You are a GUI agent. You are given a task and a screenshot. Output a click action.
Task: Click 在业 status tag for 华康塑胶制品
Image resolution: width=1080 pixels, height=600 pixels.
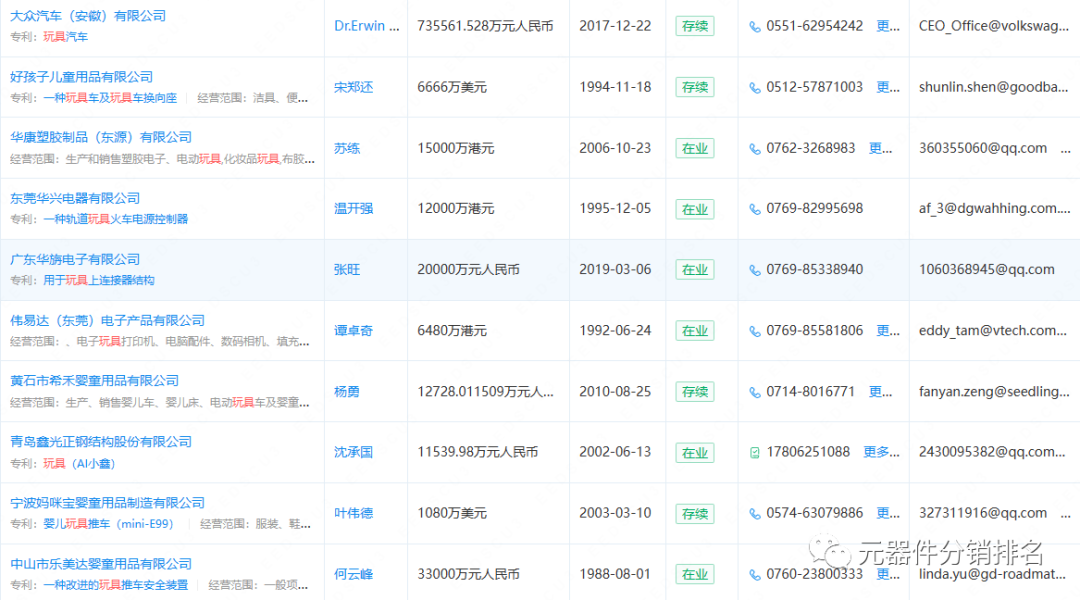tap(694, 148)
